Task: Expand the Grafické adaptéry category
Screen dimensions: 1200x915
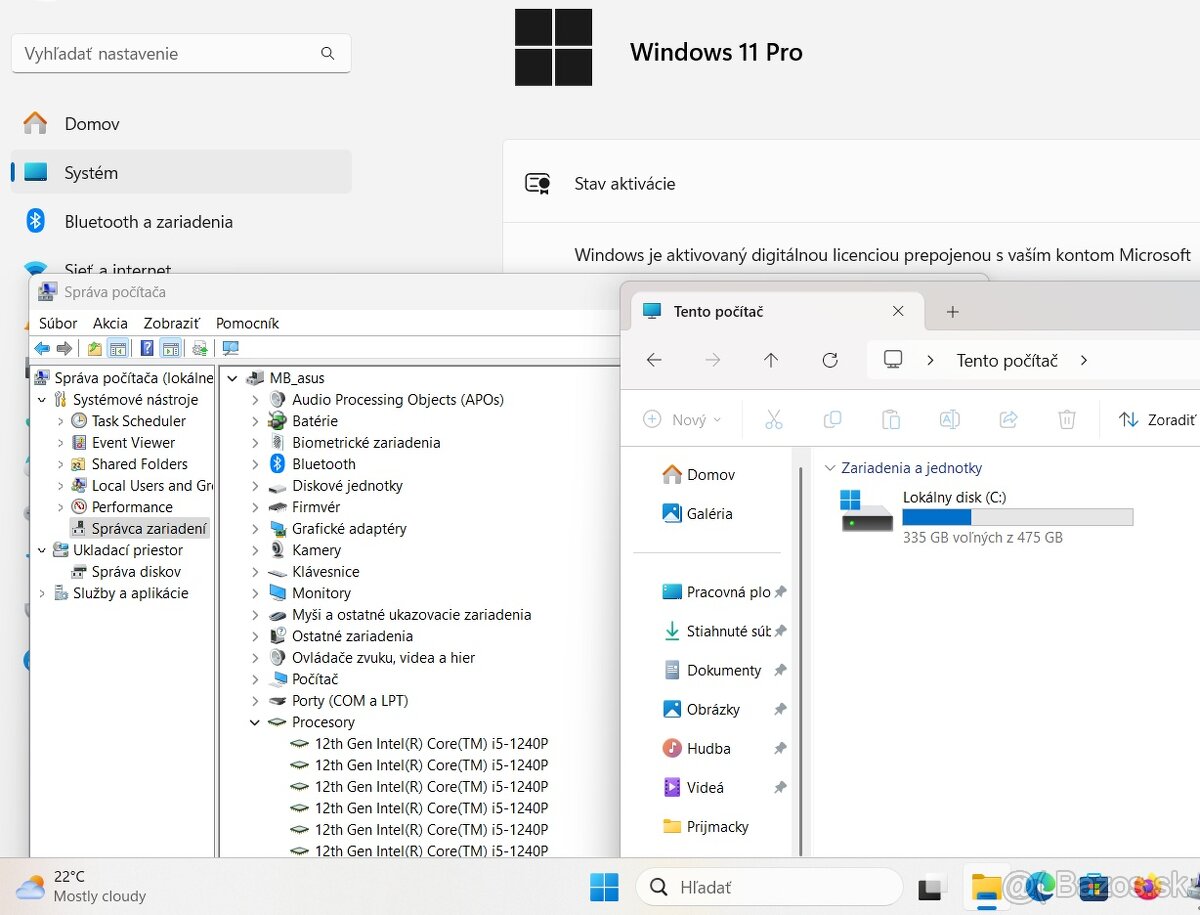Action: [255, 529]
